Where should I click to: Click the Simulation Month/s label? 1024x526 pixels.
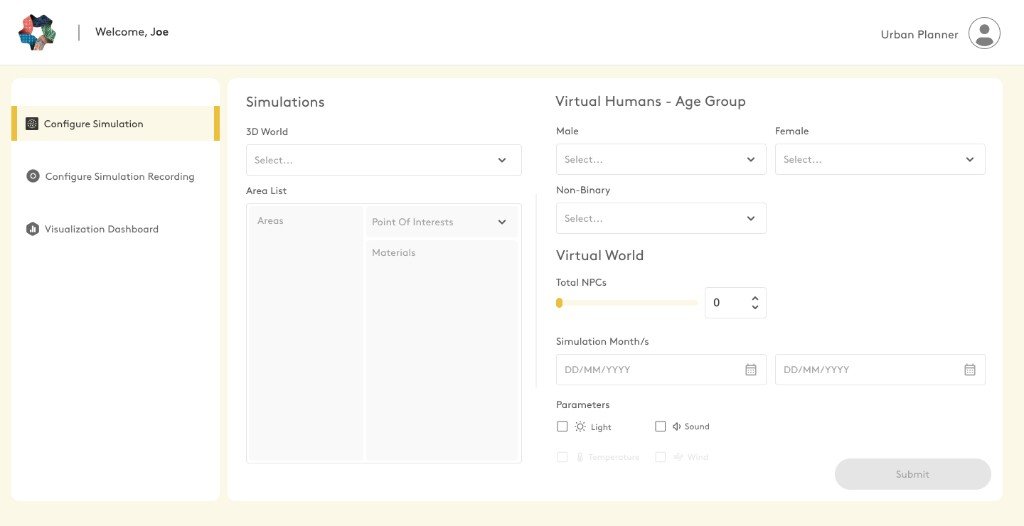(x=602, y=342)
